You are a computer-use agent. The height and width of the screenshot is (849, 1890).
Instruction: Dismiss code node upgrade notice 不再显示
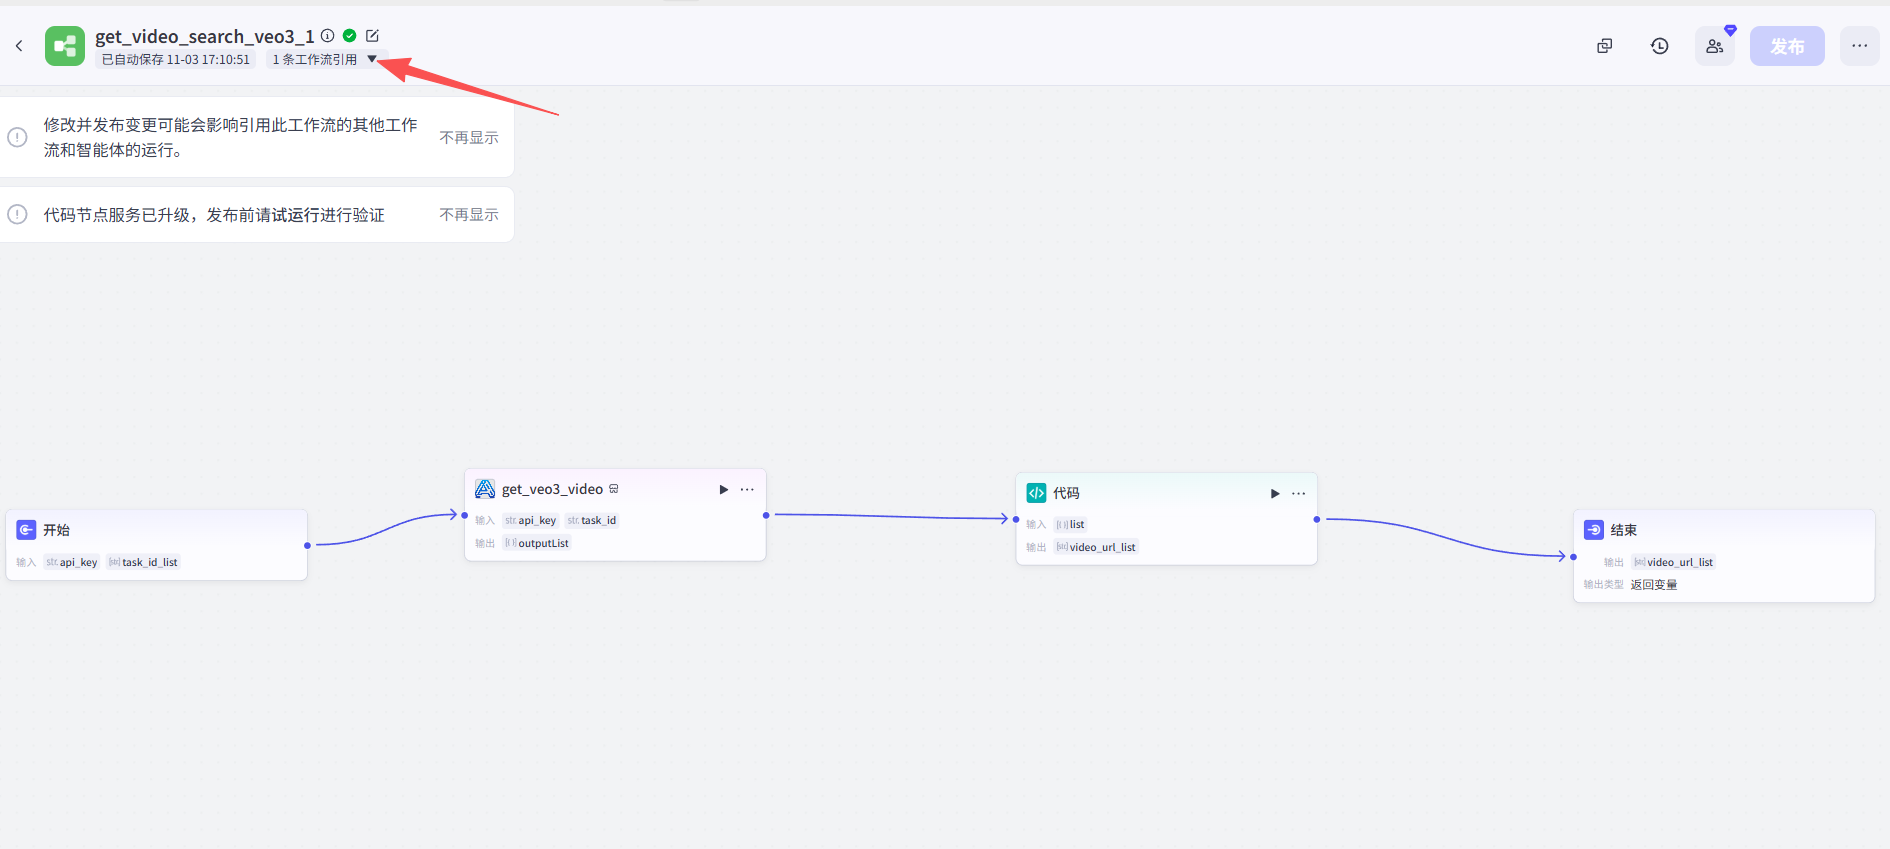pyautogui.click(x=468, y=215)
